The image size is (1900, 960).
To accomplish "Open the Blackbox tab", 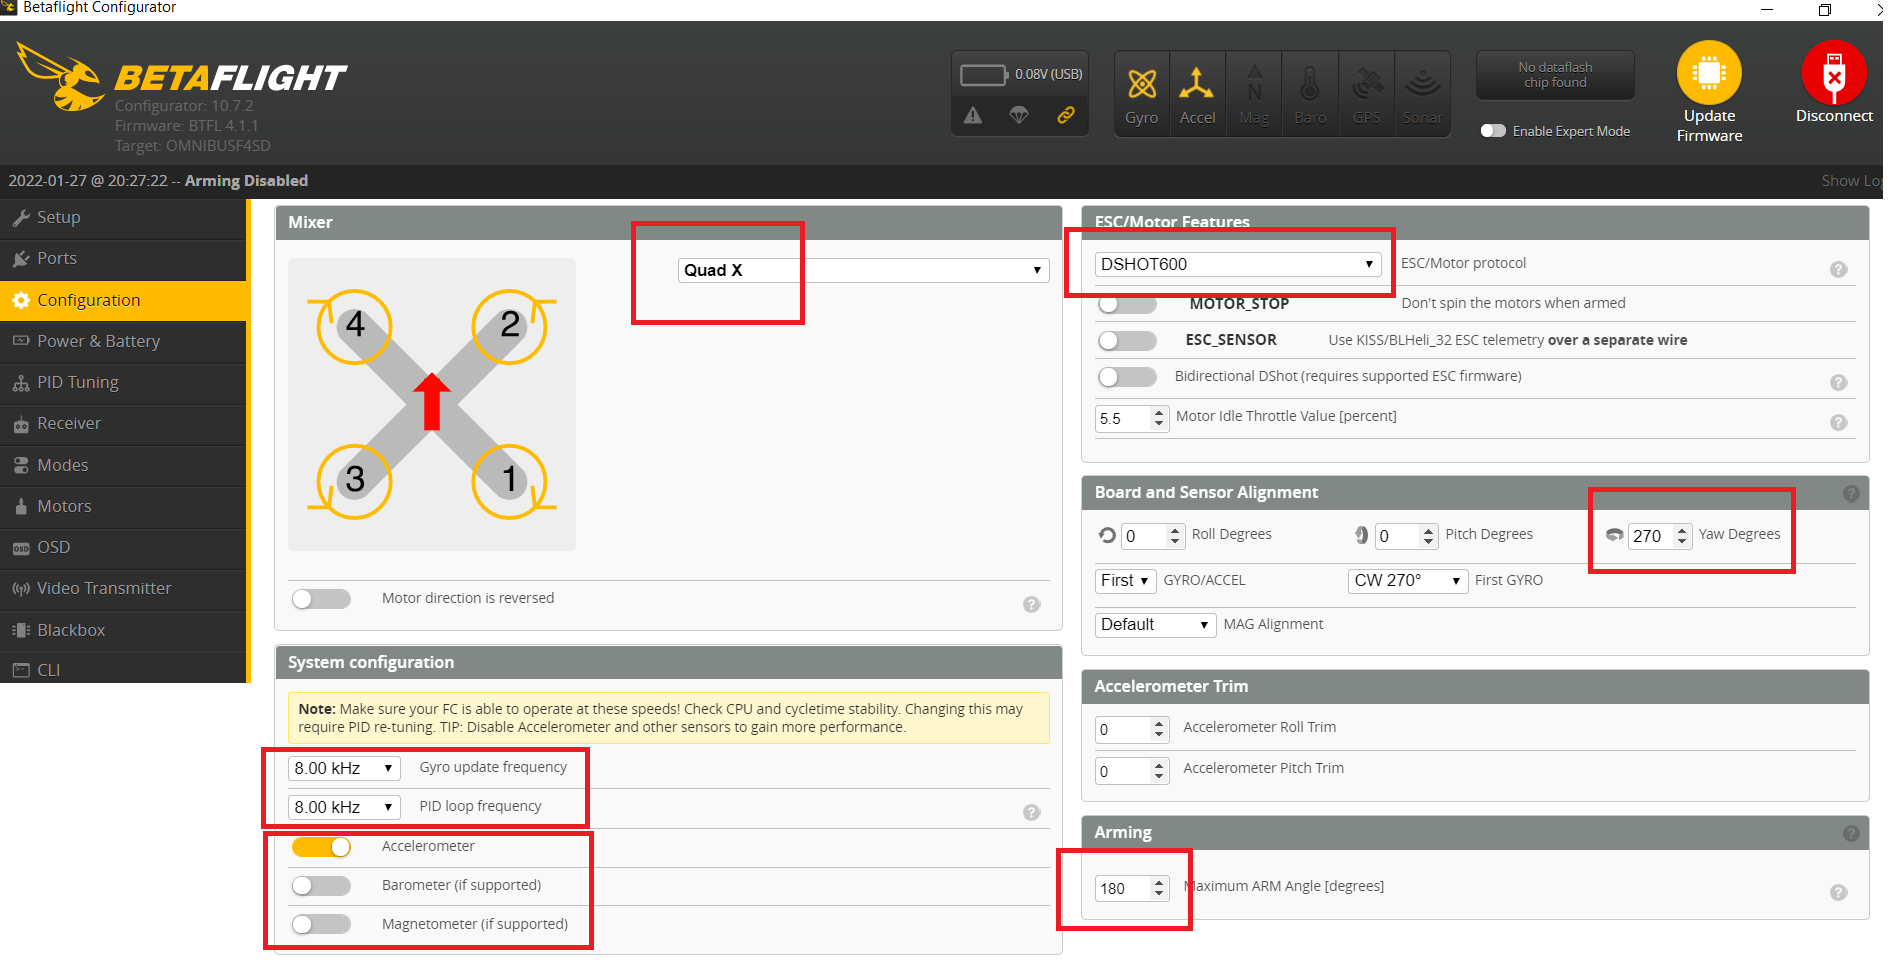I will pos(123,631).
